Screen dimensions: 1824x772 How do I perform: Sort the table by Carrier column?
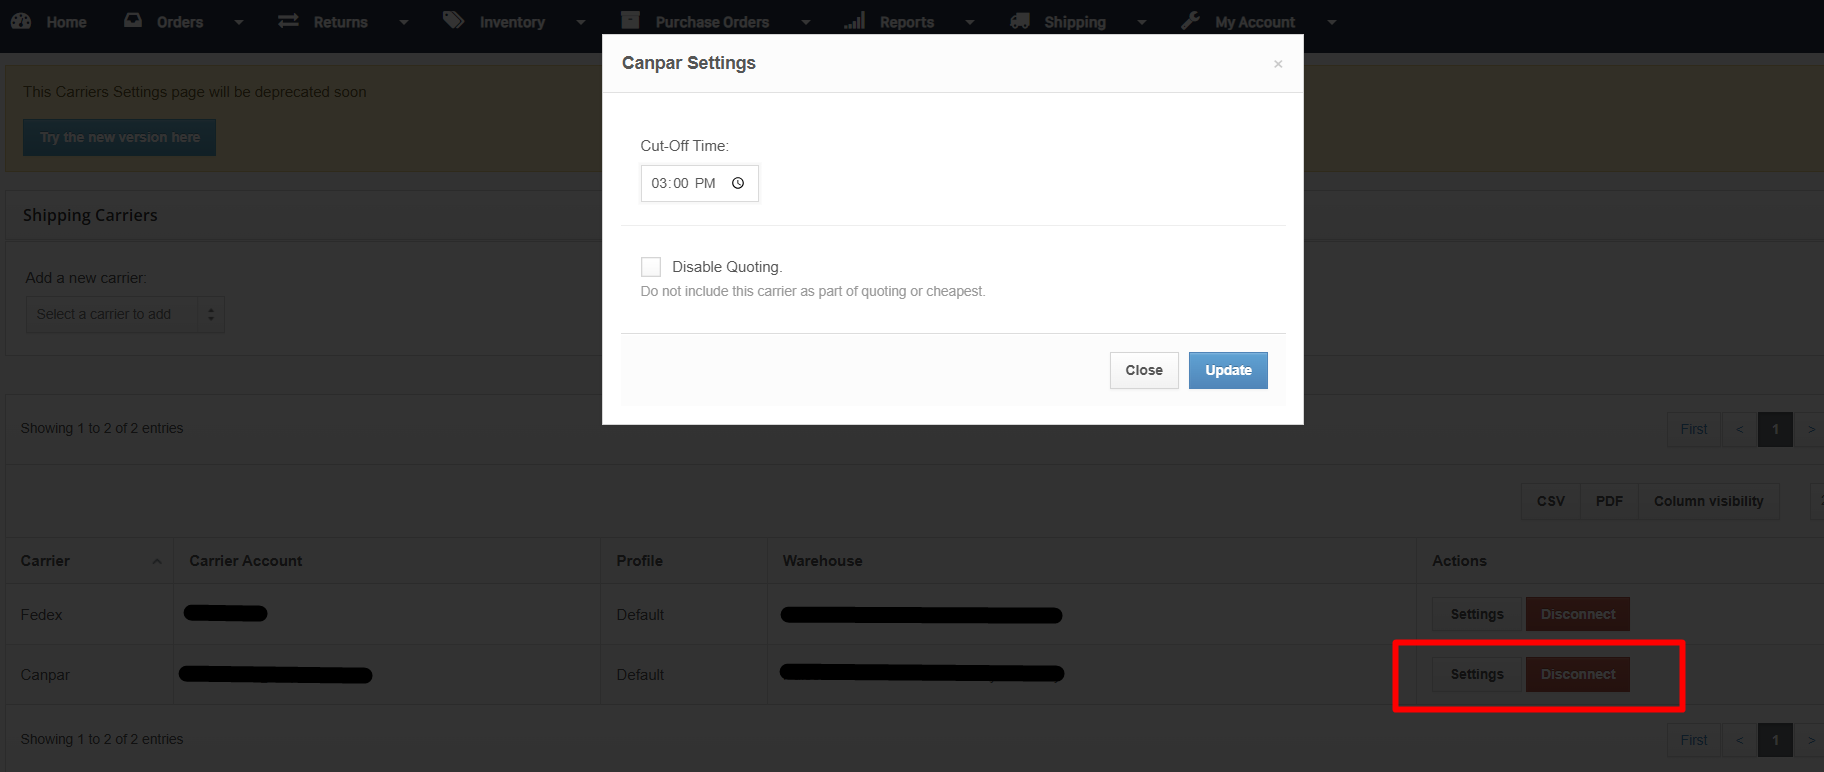click(x=46, y=561)
